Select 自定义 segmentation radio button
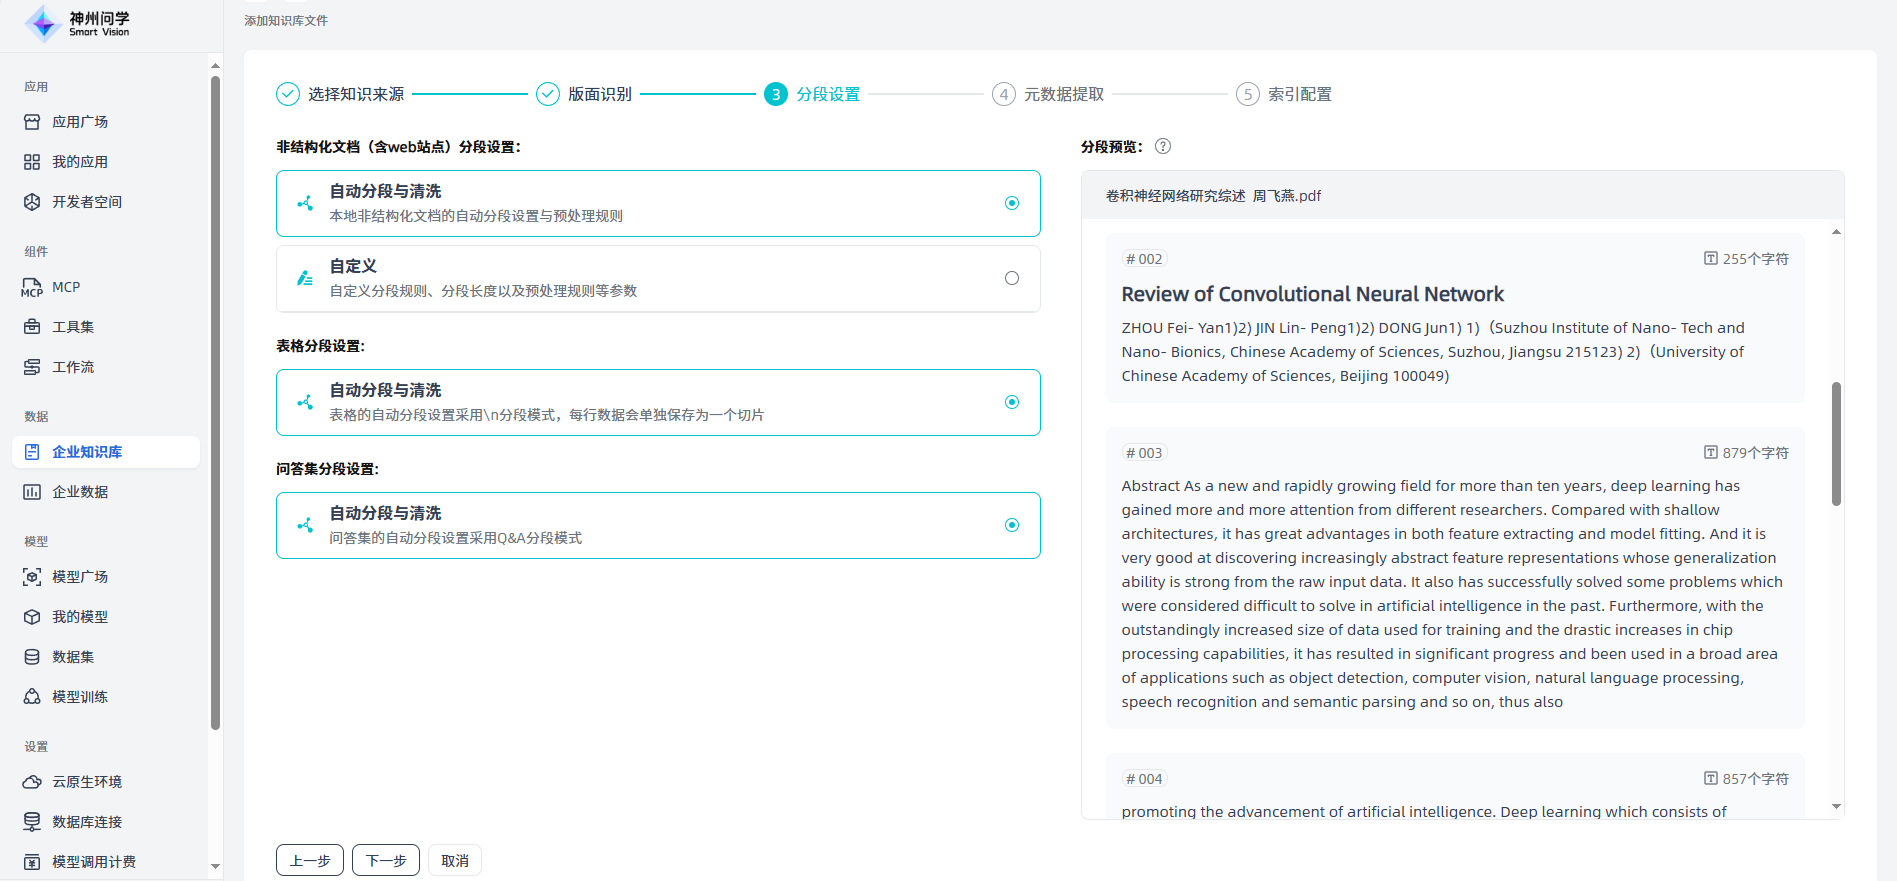 click(1012, 278)
